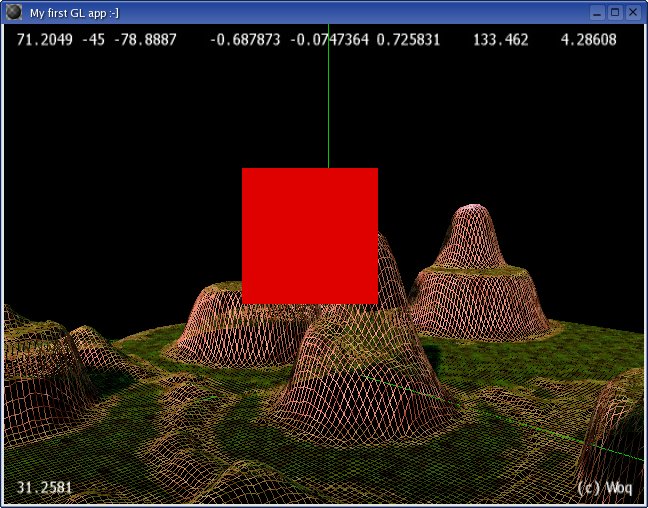Close the My first GL app window
This screenshot has width=648, height=508.
point(632,12)
